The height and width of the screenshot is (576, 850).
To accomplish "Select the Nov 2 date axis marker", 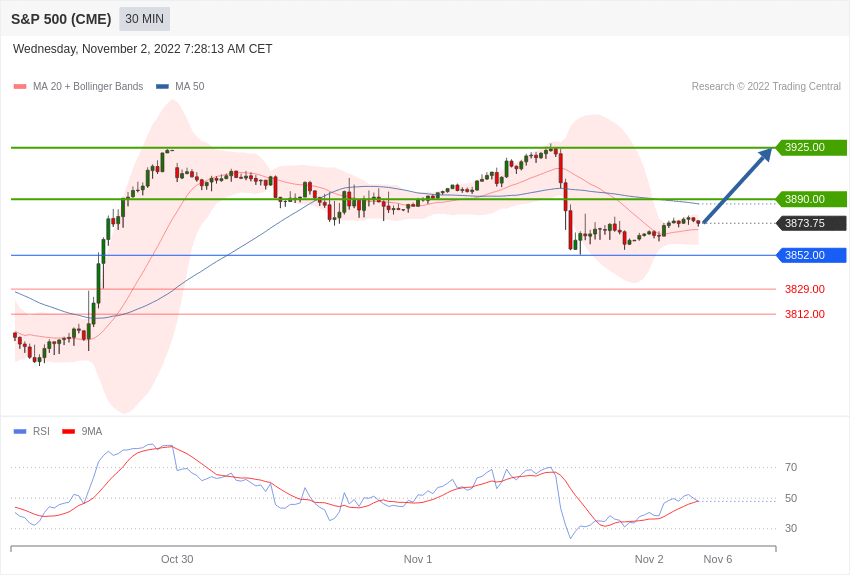I will click(649, 559).
